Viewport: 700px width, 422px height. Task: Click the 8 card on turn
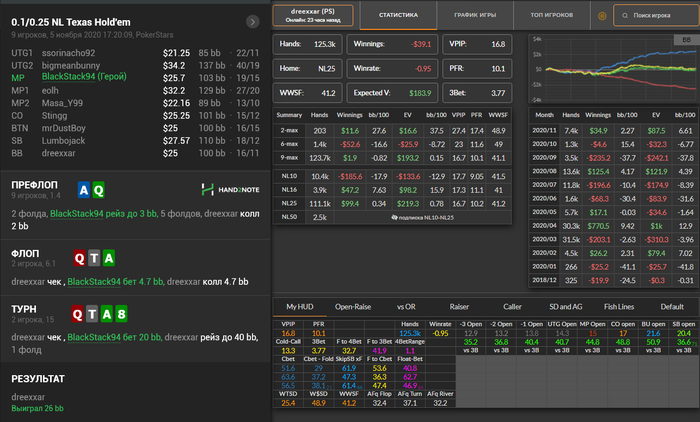pos(121,313)
